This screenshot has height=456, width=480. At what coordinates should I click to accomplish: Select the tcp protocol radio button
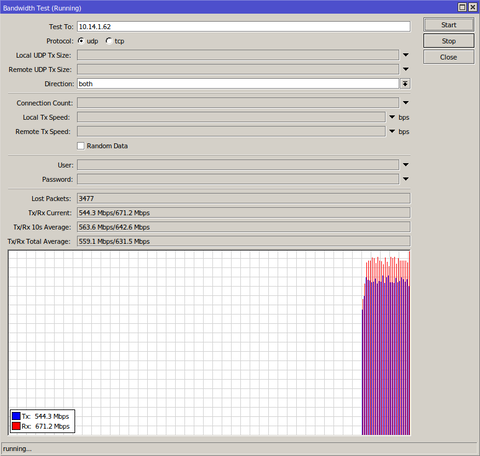[x=109, y=41]
